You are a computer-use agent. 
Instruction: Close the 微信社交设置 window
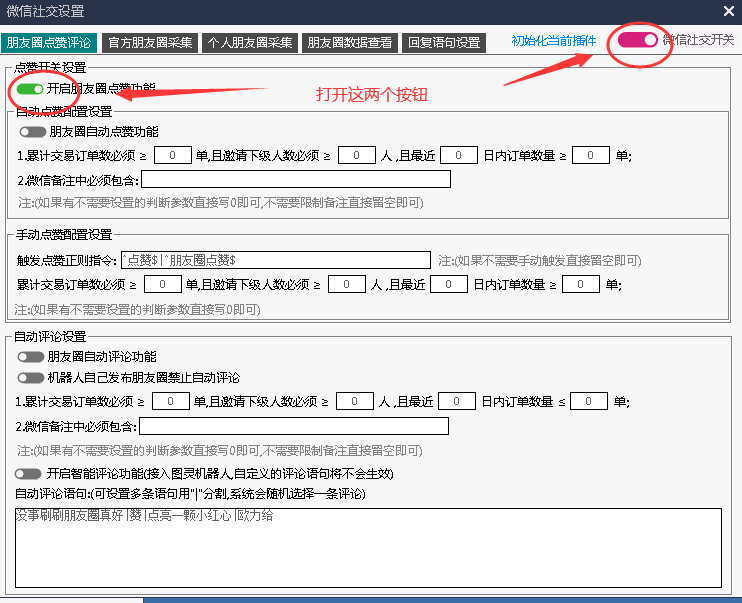click(727, 11)
